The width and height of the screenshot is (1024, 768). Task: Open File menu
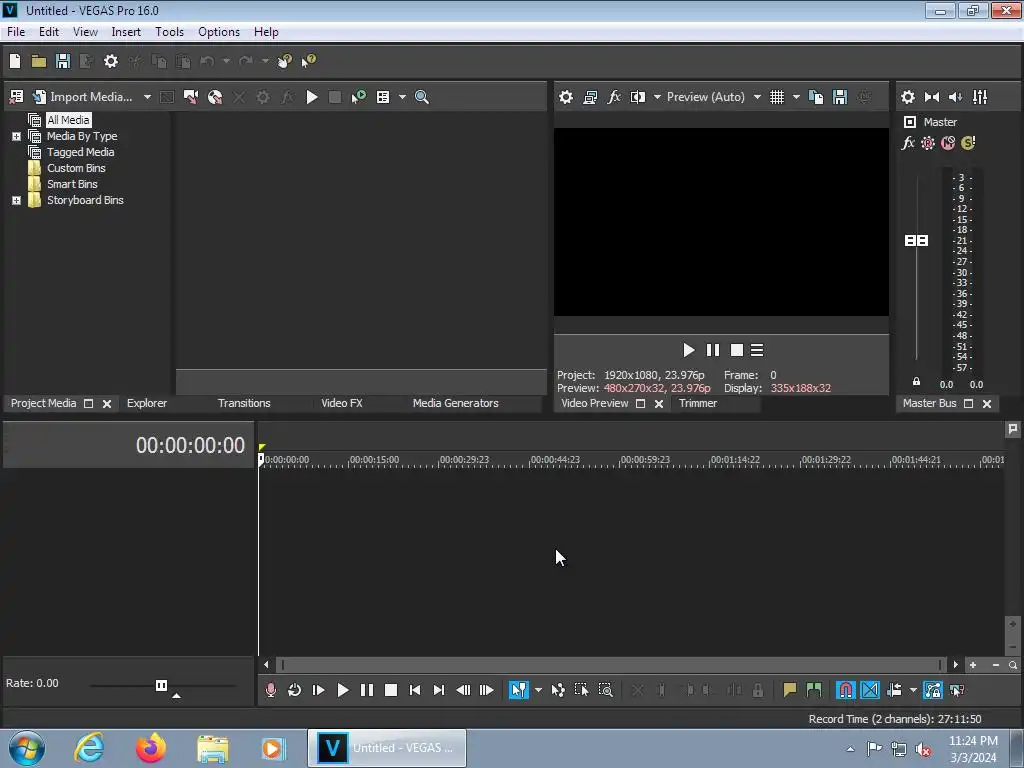coord(16,32)
